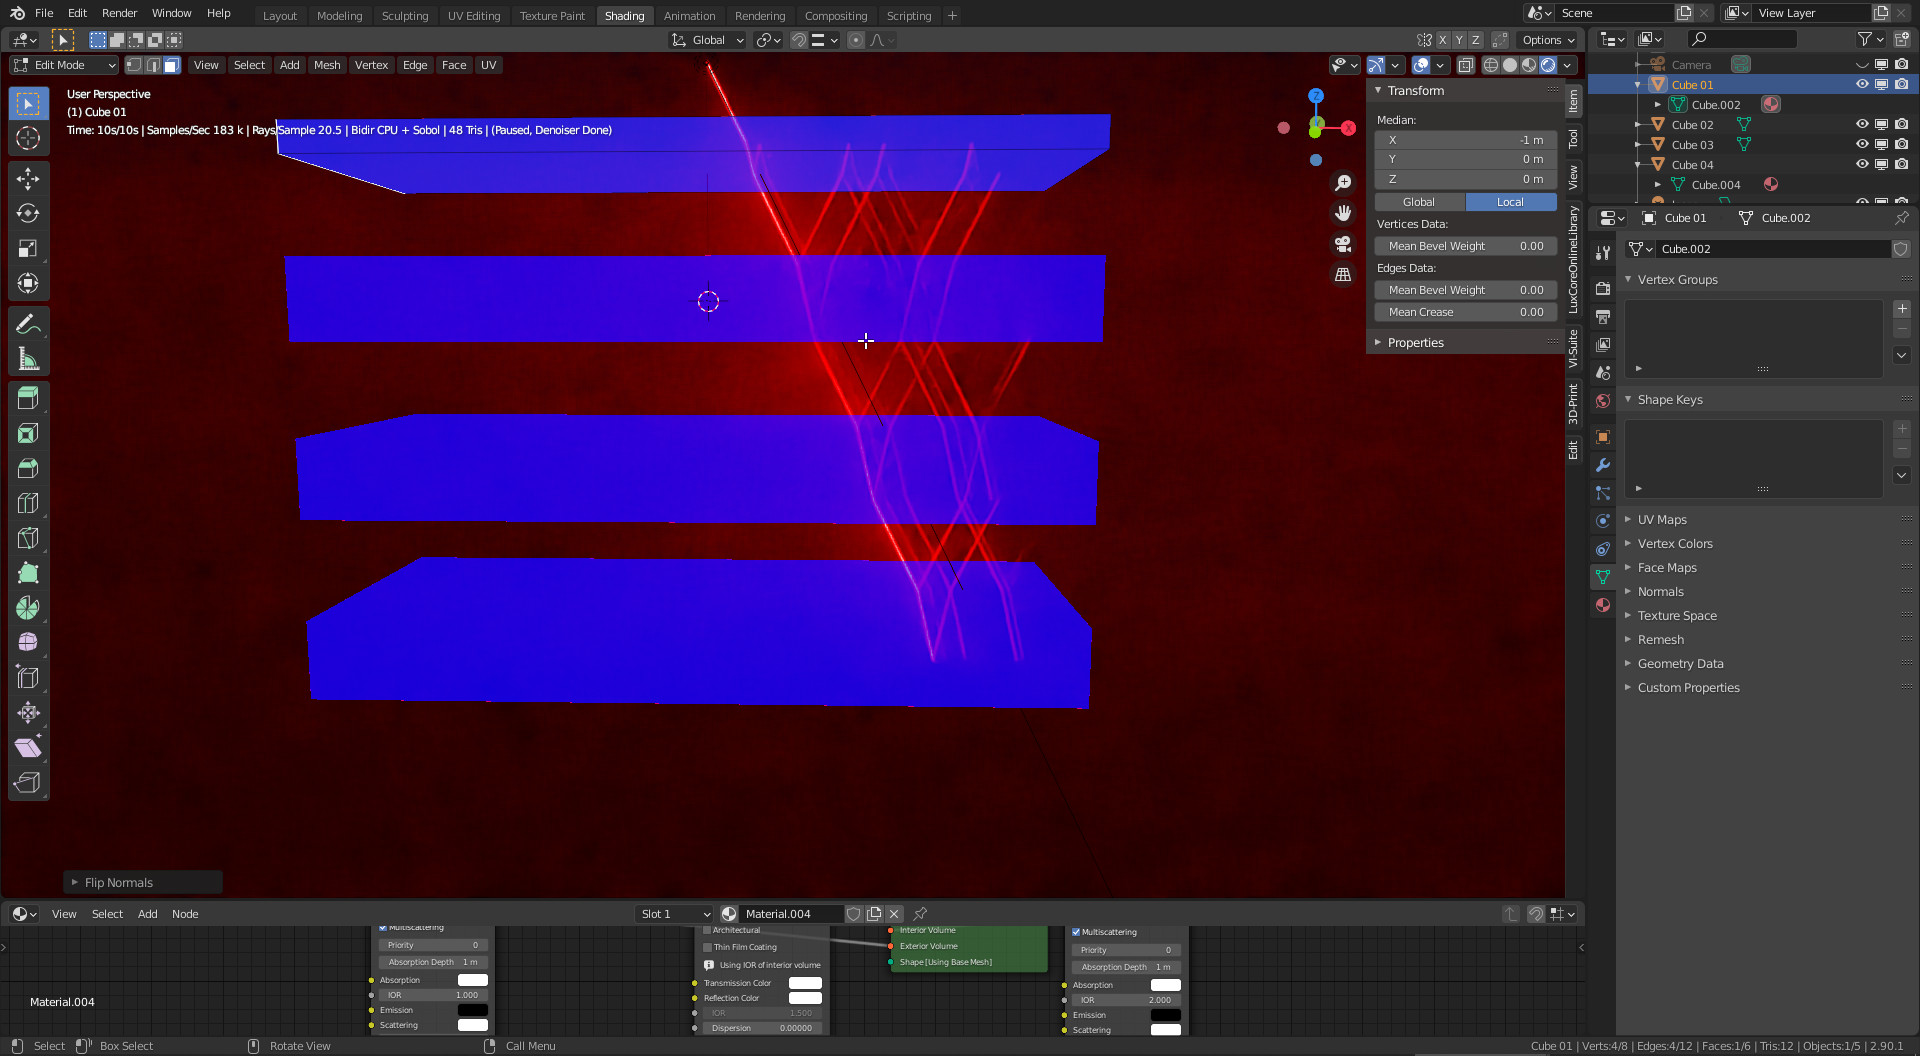Hide Cube 01 using its eye icon

[1862, 85]
